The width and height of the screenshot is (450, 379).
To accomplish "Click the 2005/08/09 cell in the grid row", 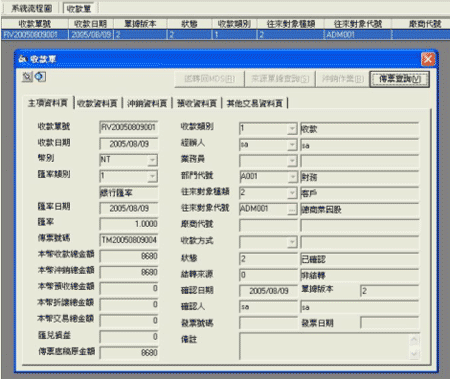I will [x=91, y=35].
